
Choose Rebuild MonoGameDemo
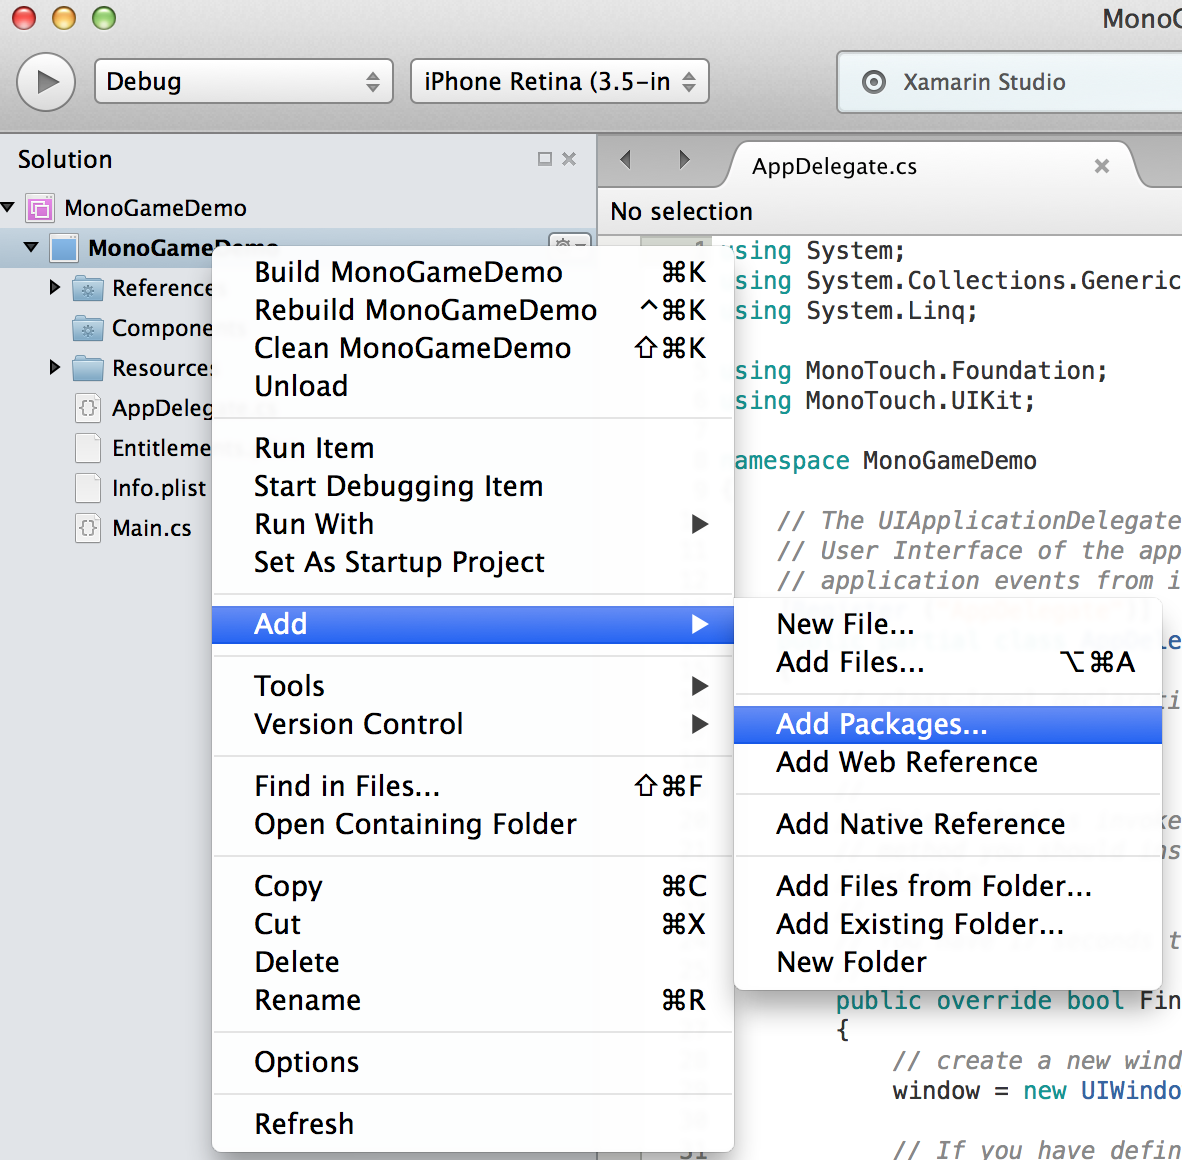coord(473,310)
